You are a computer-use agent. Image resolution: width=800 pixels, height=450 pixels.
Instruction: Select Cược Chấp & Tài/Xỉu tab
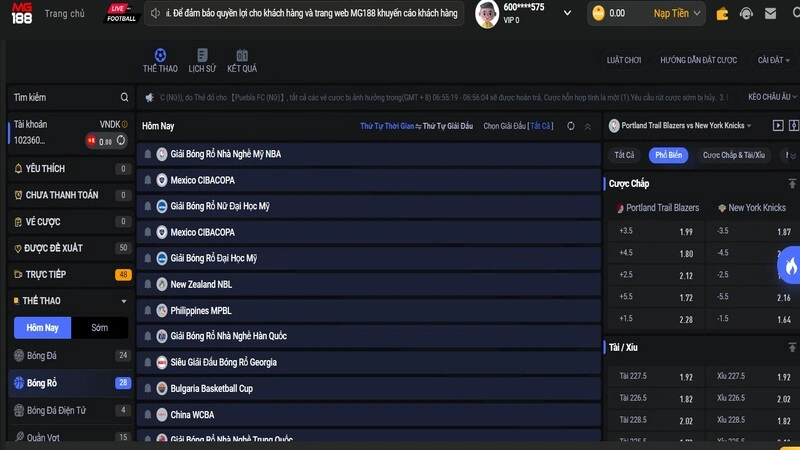click(x=734, y=155)
